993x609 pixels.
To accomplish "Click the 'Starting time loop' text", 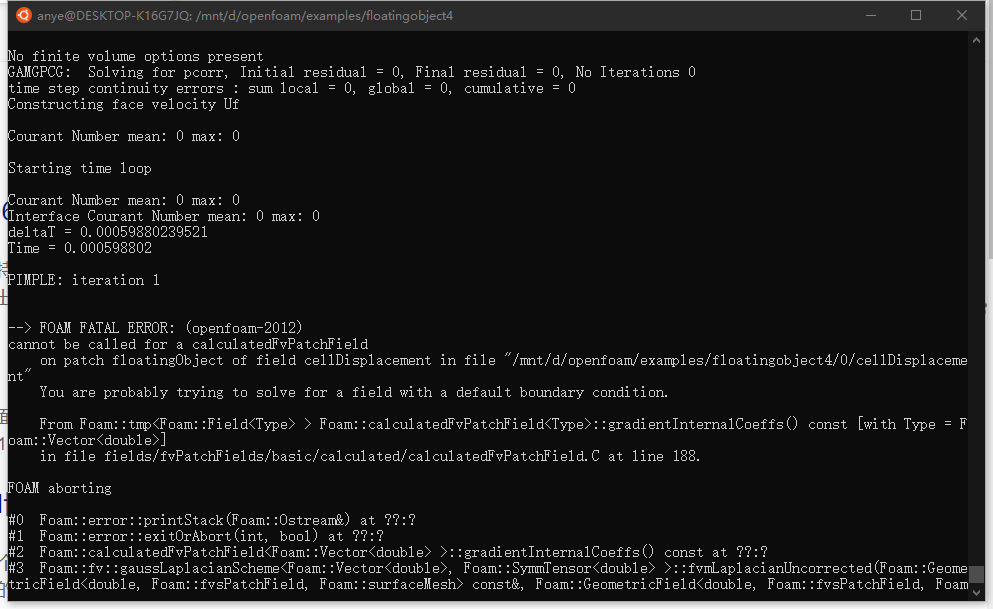I will point(80,168).
